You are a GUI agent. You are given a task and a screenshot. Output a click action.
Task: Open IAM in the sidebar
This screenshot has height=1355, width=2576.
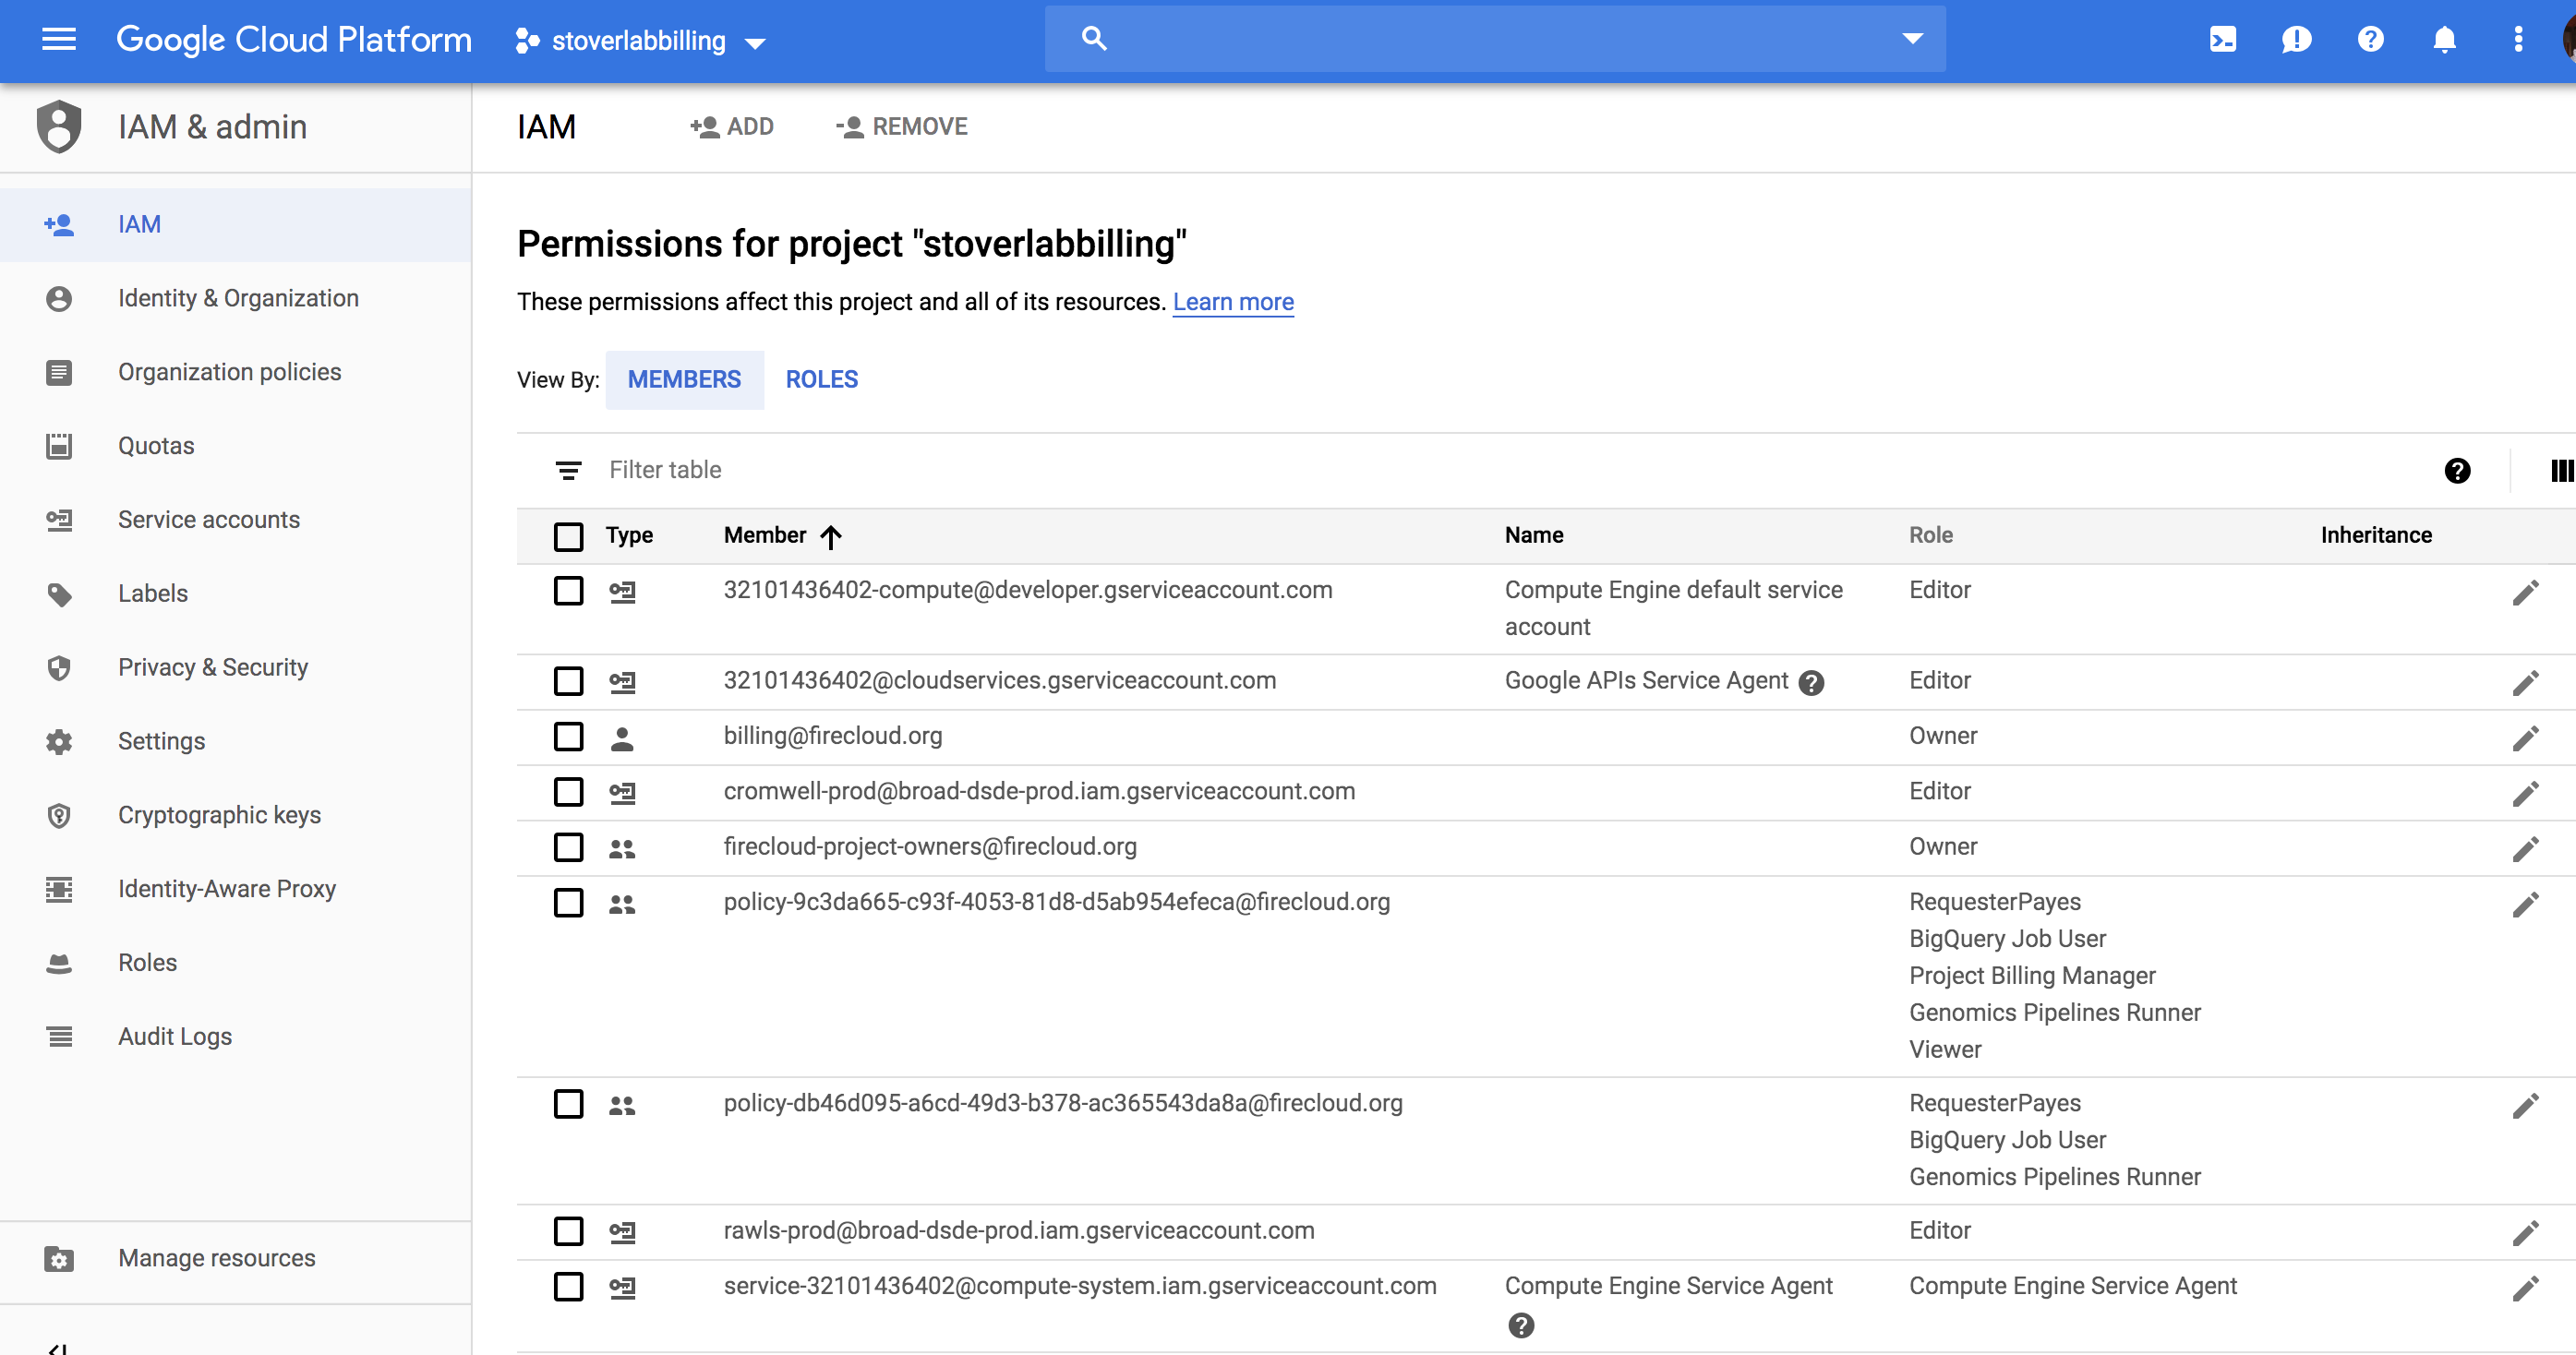pyautogui.click(x=236, y=225)
